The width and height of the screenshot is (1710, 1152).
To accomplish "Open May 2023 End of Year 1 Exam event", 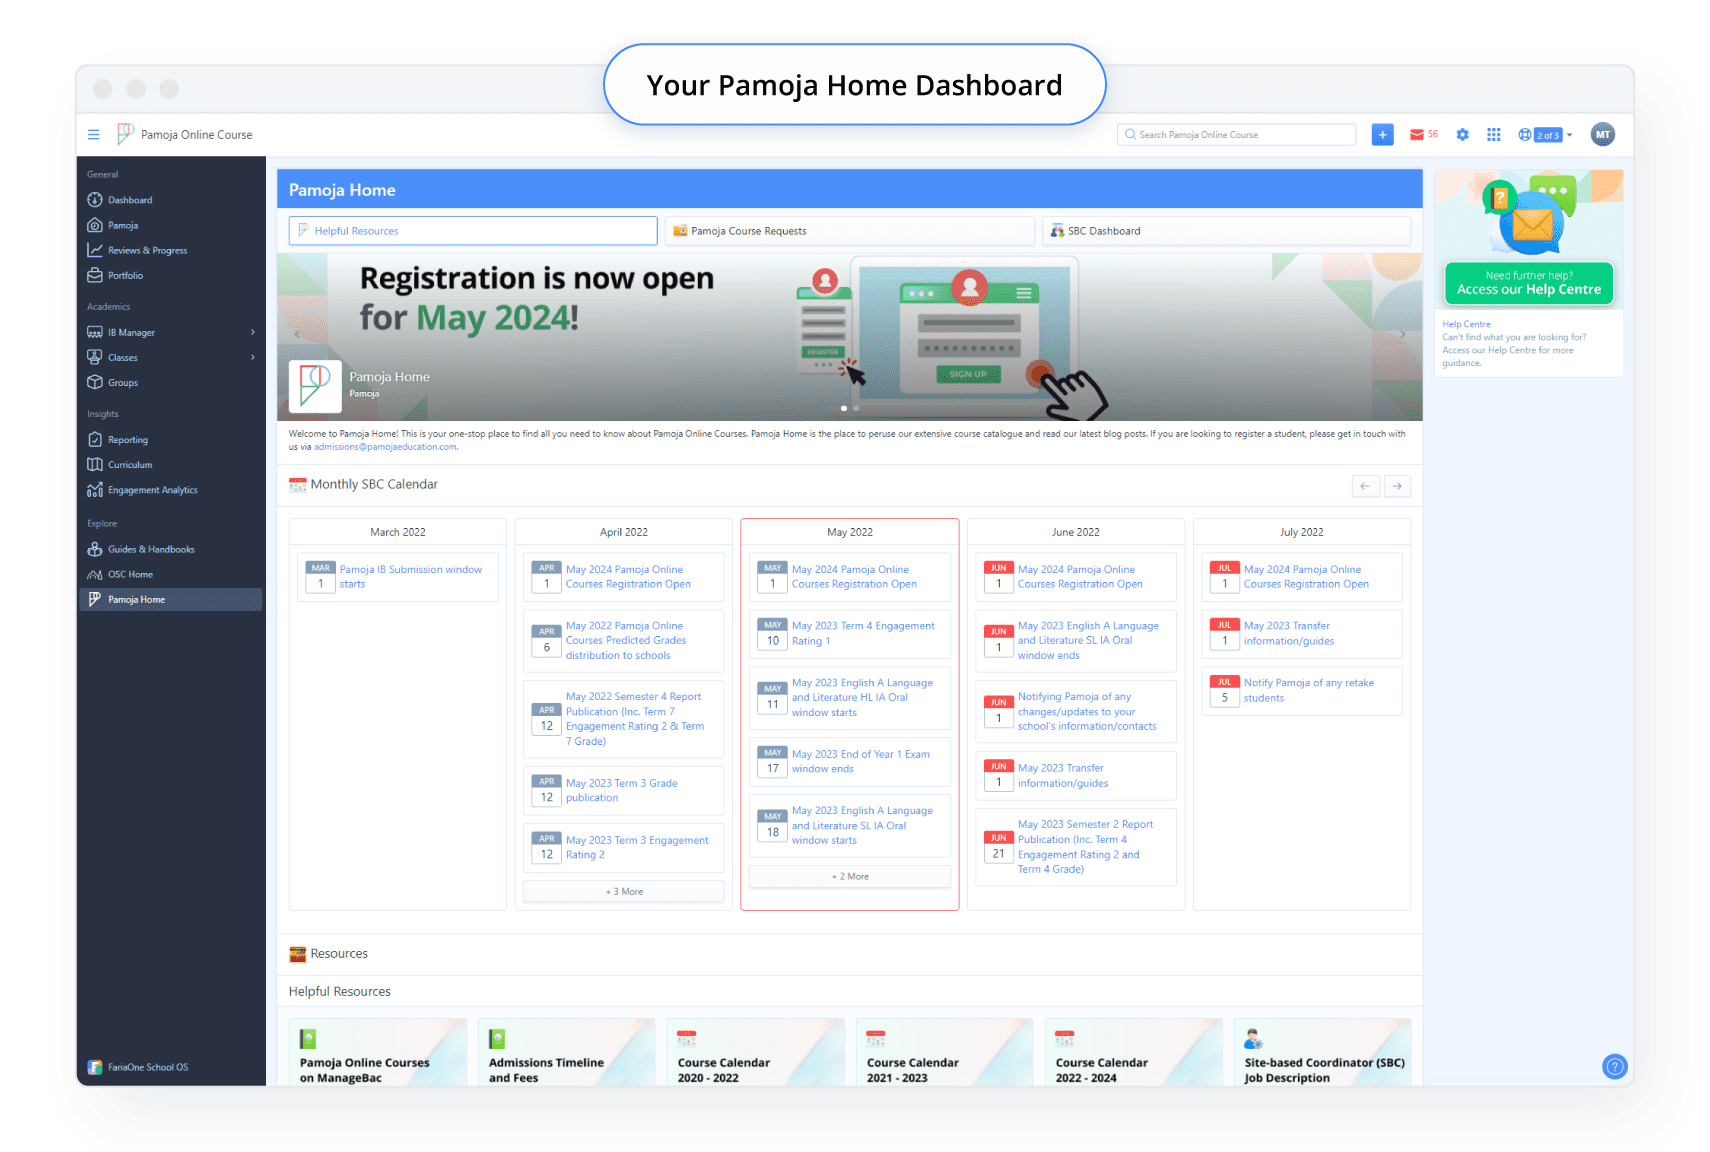I will coord(850,762).
